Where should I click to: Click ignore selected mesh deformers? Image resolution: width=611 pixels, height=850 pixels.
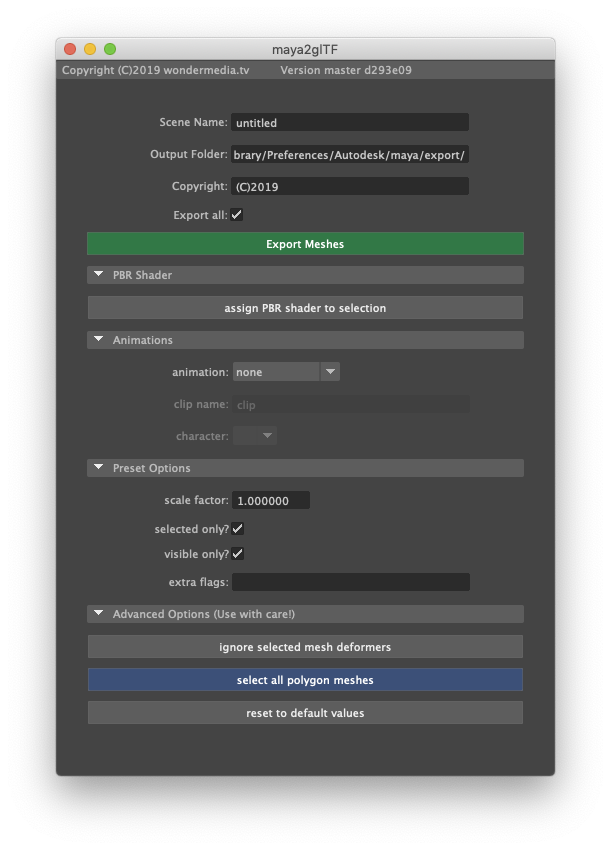point(305,646)
